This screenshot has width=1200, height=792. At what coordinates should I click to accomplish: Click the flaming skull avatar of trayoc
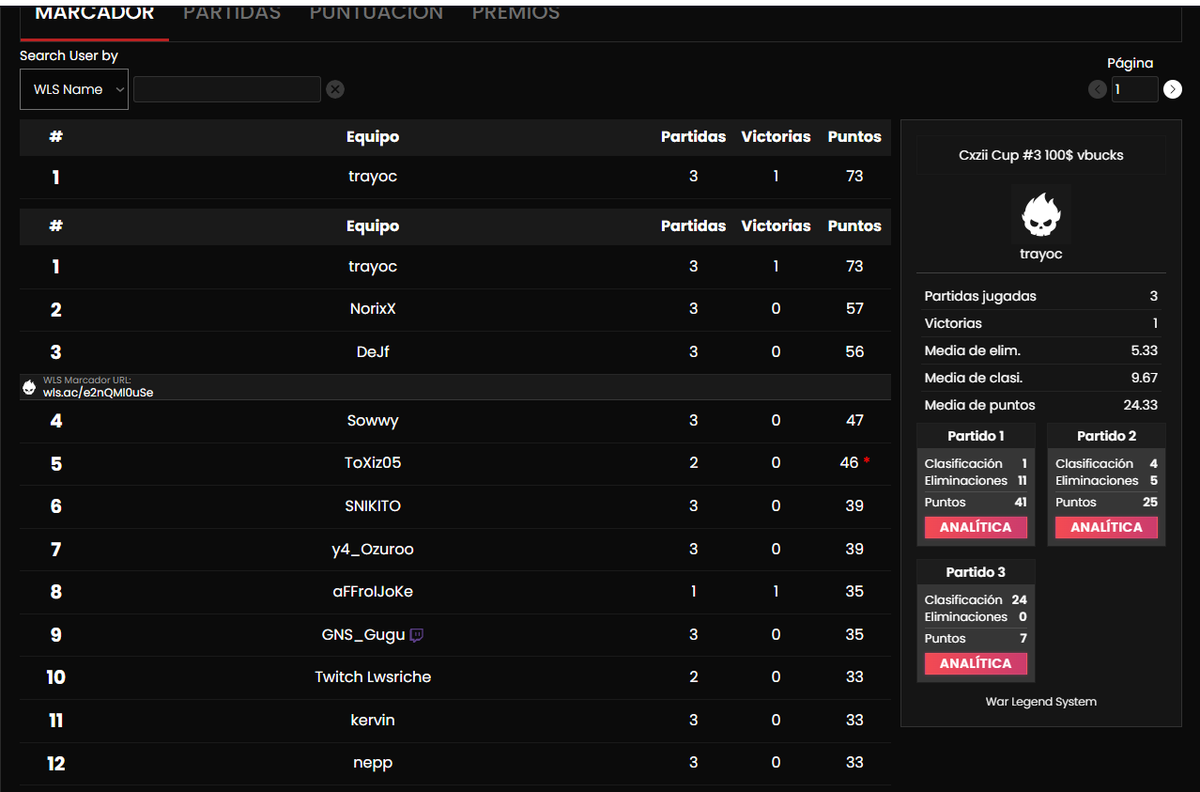point(1041,213)
